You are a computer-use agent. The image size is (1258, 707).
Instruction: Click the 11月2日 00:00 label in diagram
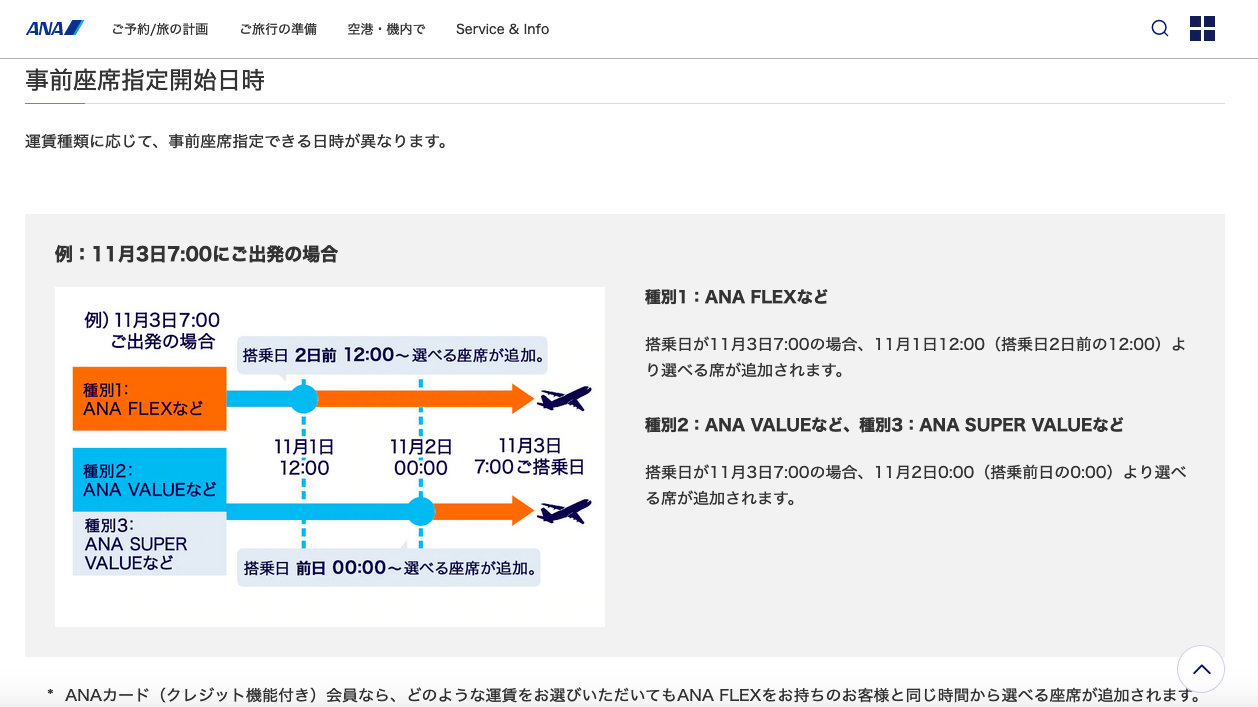(421, 457)
